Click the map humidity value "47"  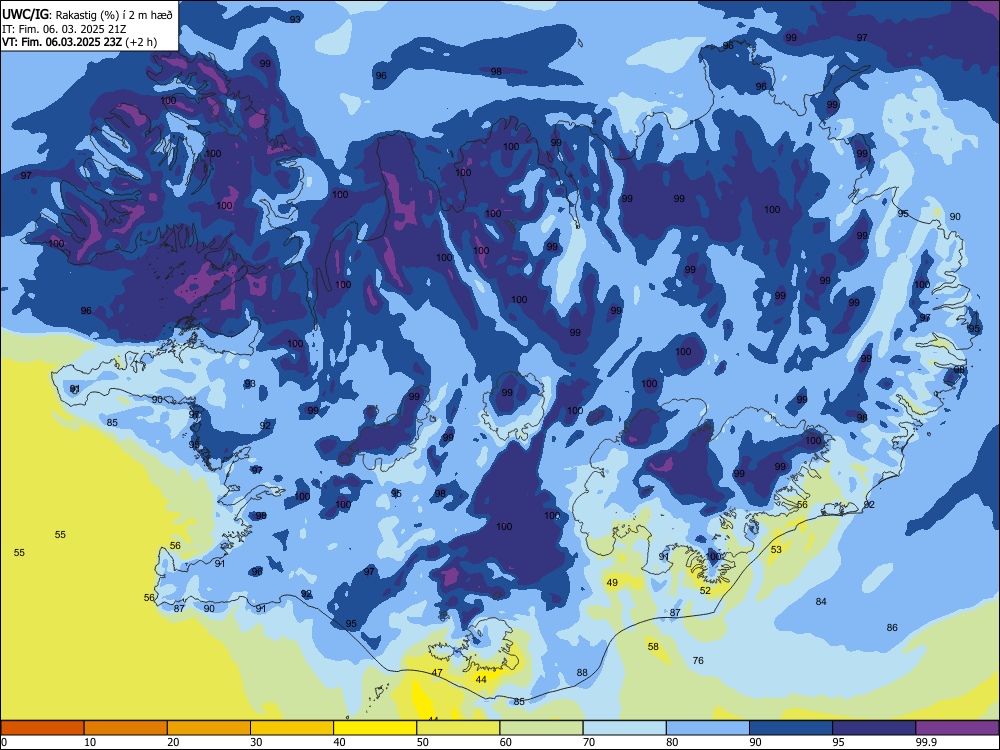click(x=437, y=673)
